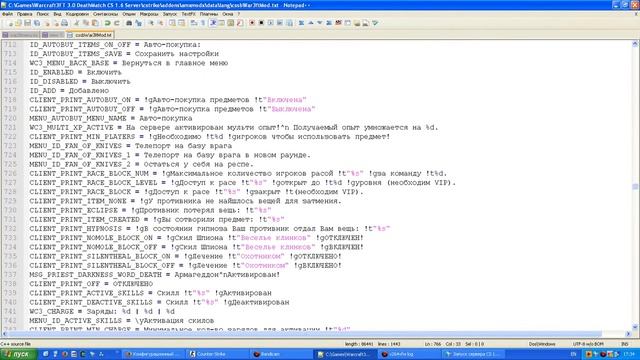Toggle synchronized horizontal scrolling
This screenshot has height=360, width=640.
pyautogui.click(x=182, y=23)
